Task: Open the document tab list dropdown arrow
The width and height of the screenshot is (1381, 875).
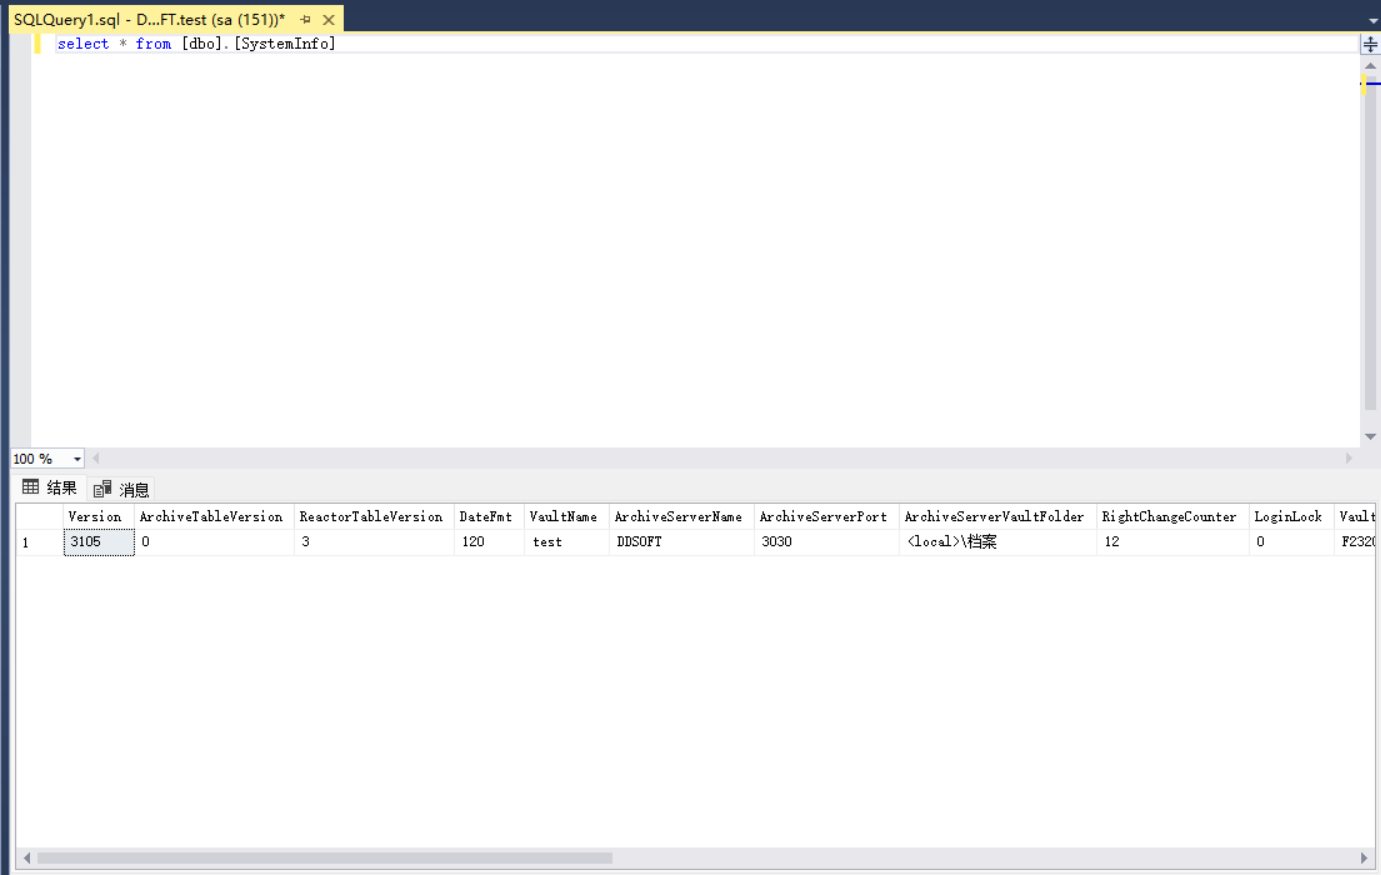Action: (x=1373, y=20)
